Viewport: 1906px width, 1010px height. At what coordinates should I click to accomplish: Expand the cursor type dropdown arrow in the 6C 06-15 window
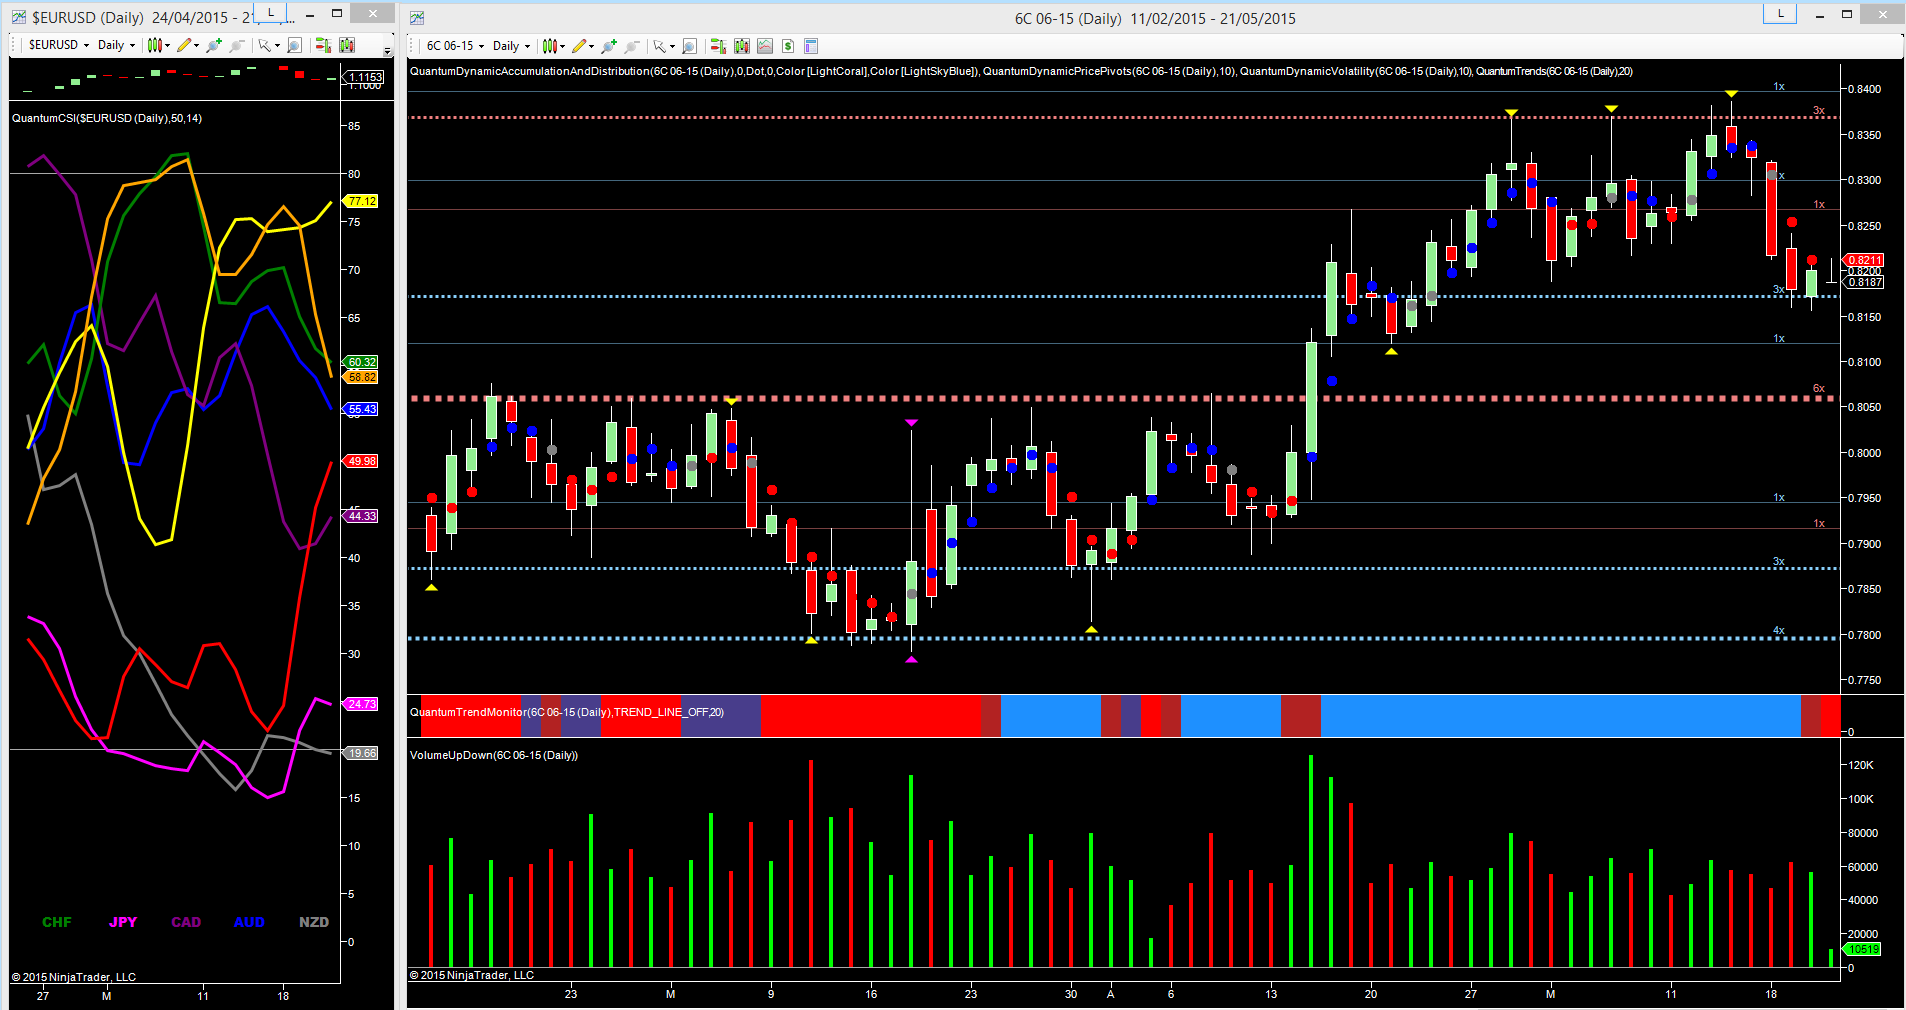pyautogui.click(x=672, y=47)
